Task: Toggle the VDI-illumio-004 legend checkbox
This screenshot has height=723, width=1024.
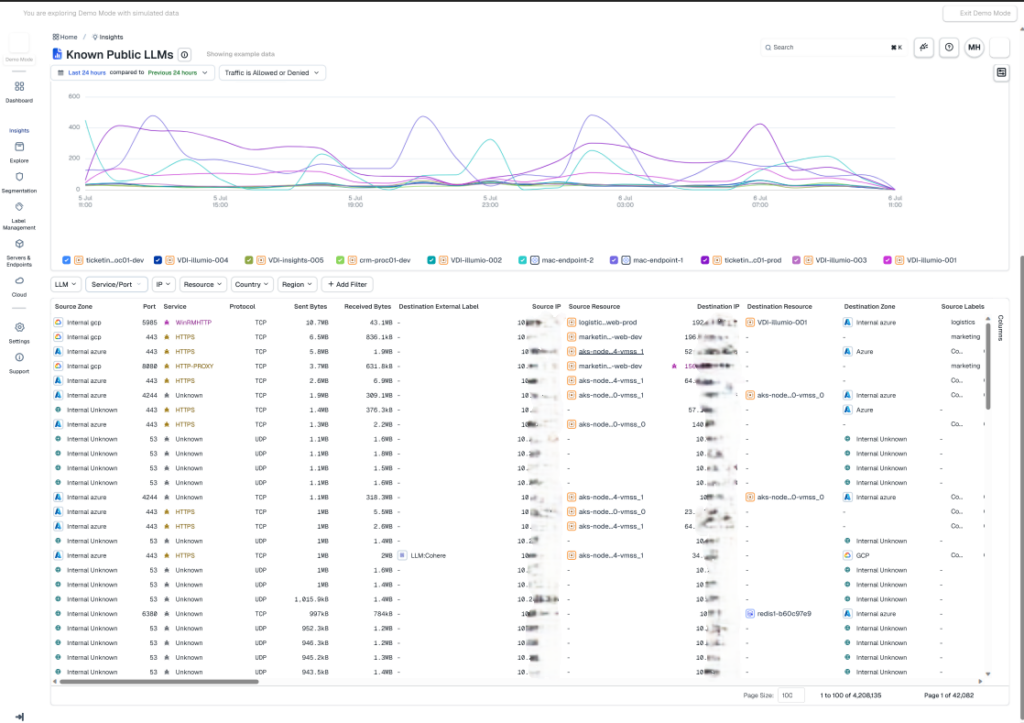Action: pyautogui.click(x=157, y=260)
